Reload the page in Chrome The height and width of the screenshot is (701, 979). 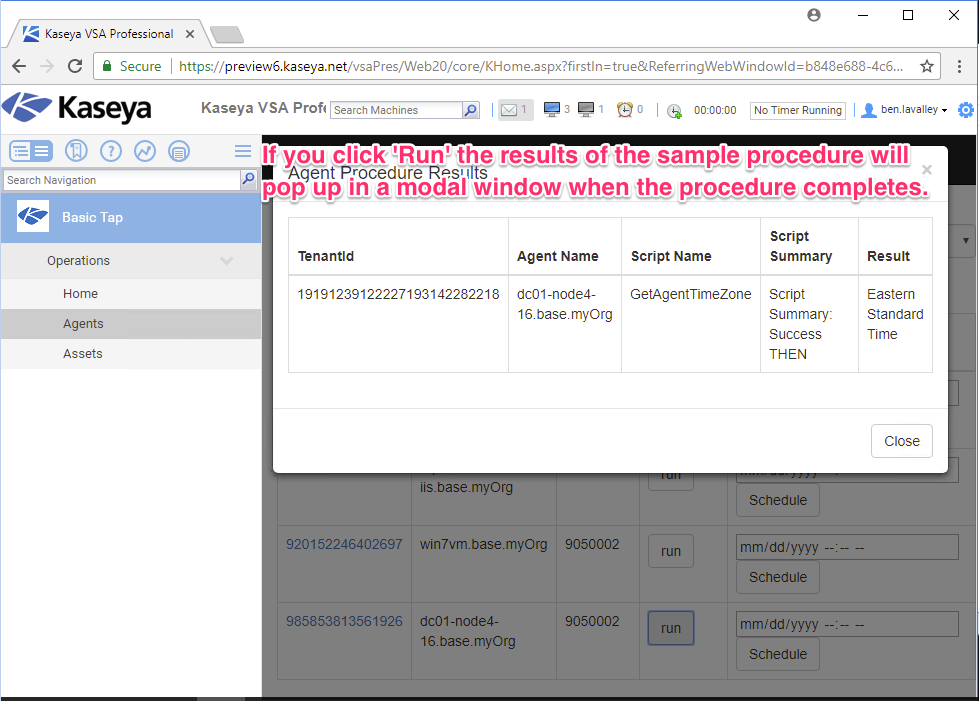pos(75,66)
